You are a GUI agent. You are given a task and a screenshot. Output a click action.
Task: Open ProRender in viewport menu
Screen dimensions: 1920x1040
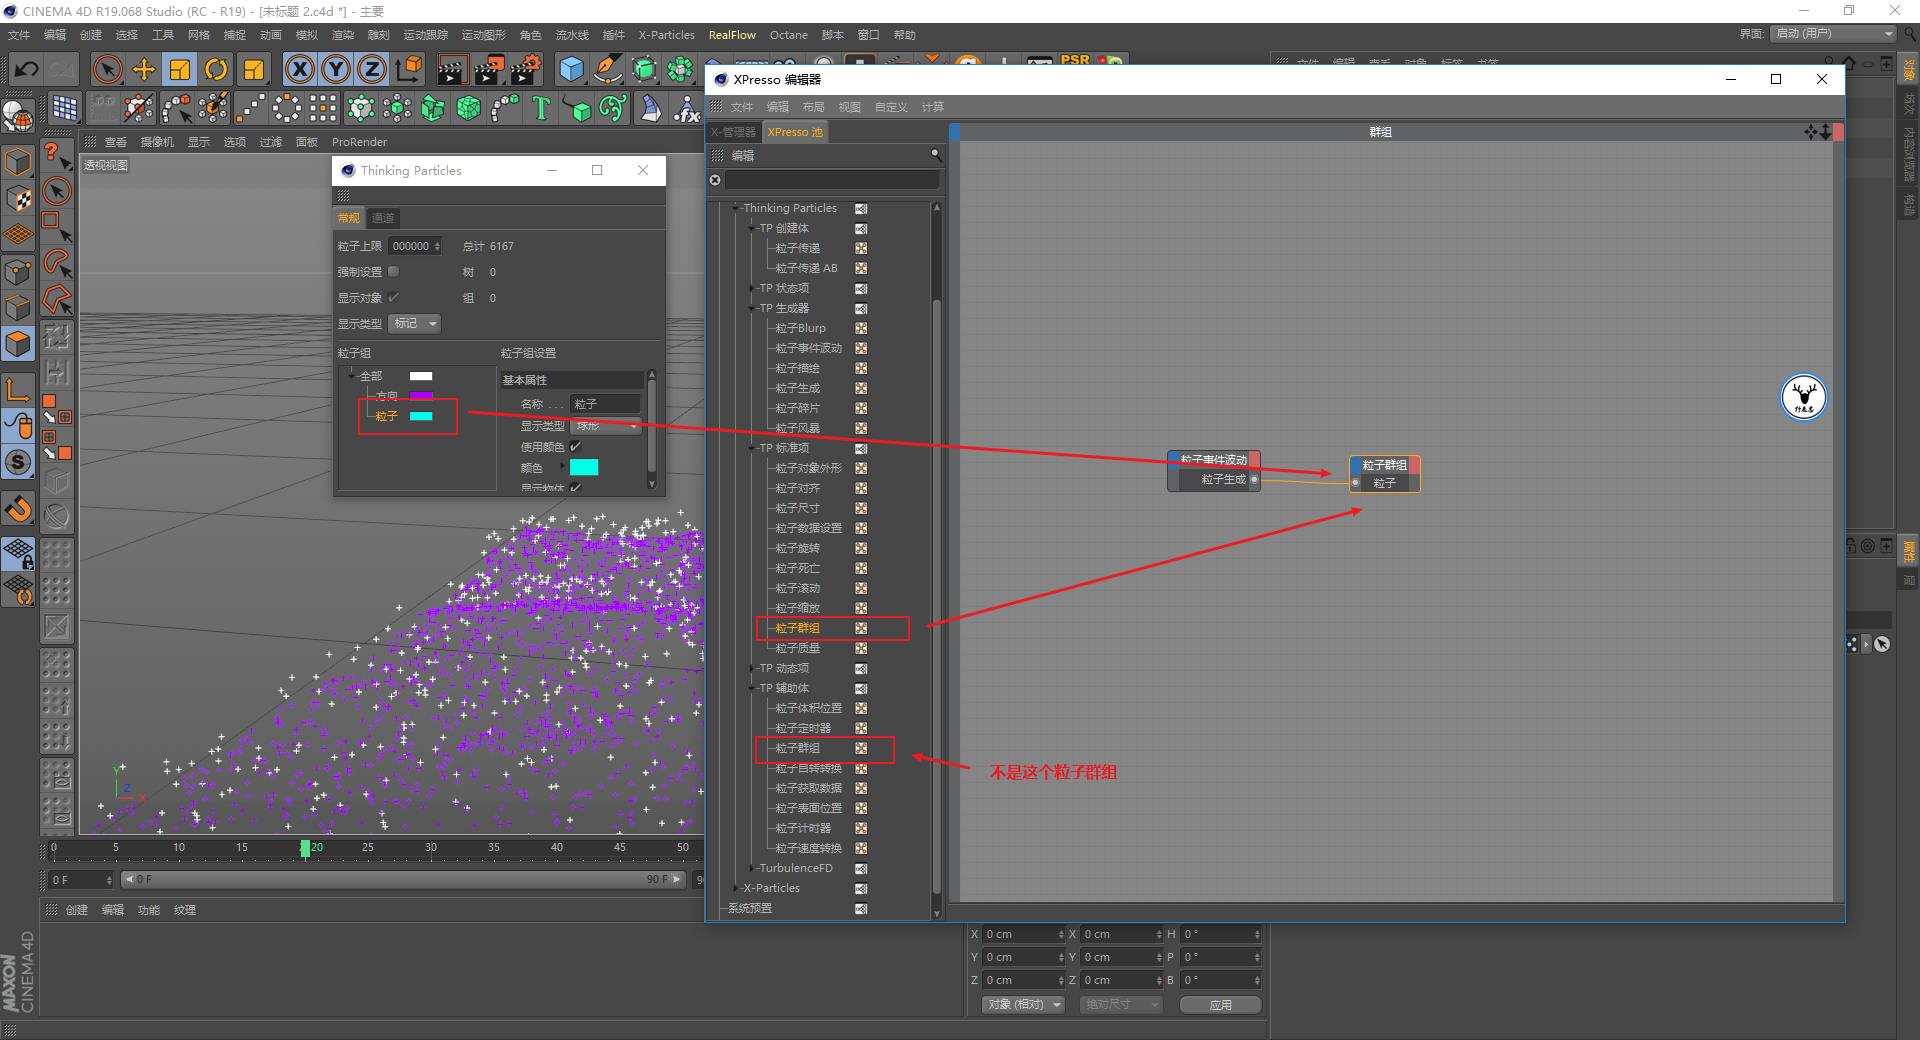[359, 142]
